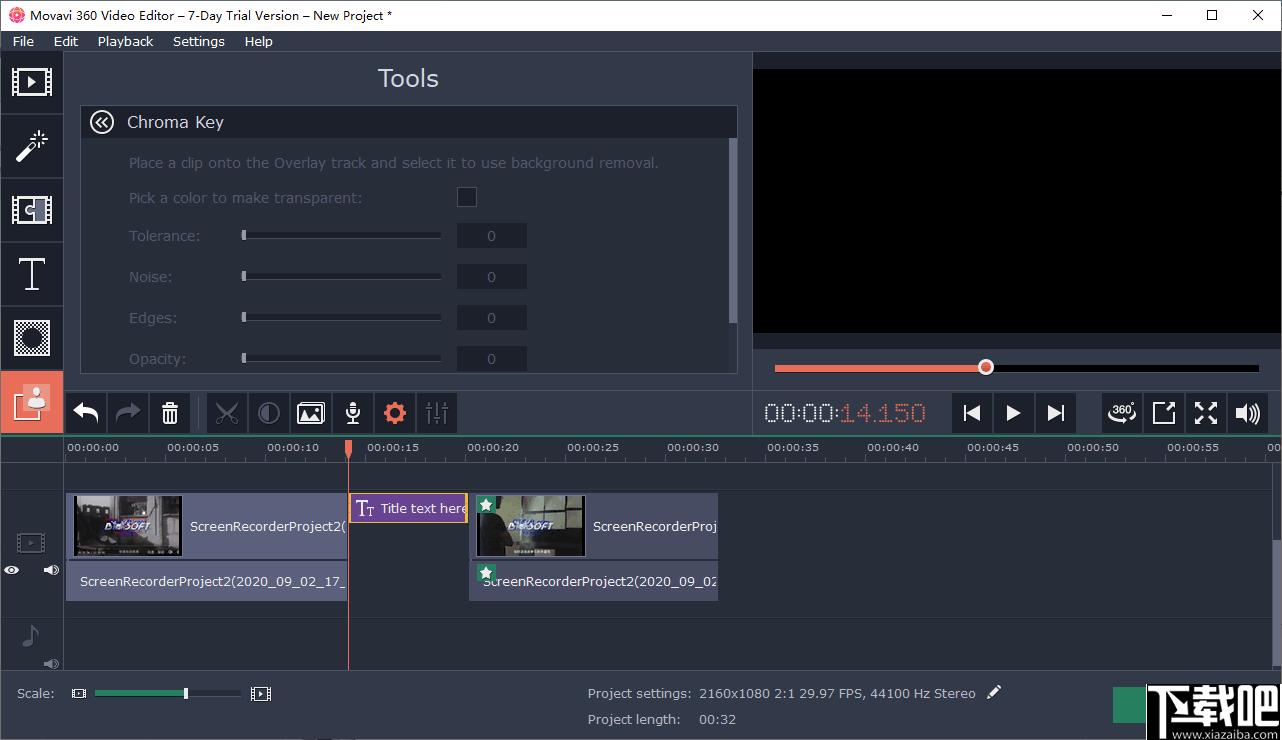The width and height of the screenshot is (1282, 740).
Task: Click the Tolerance value field
Action: coord(492,236)
